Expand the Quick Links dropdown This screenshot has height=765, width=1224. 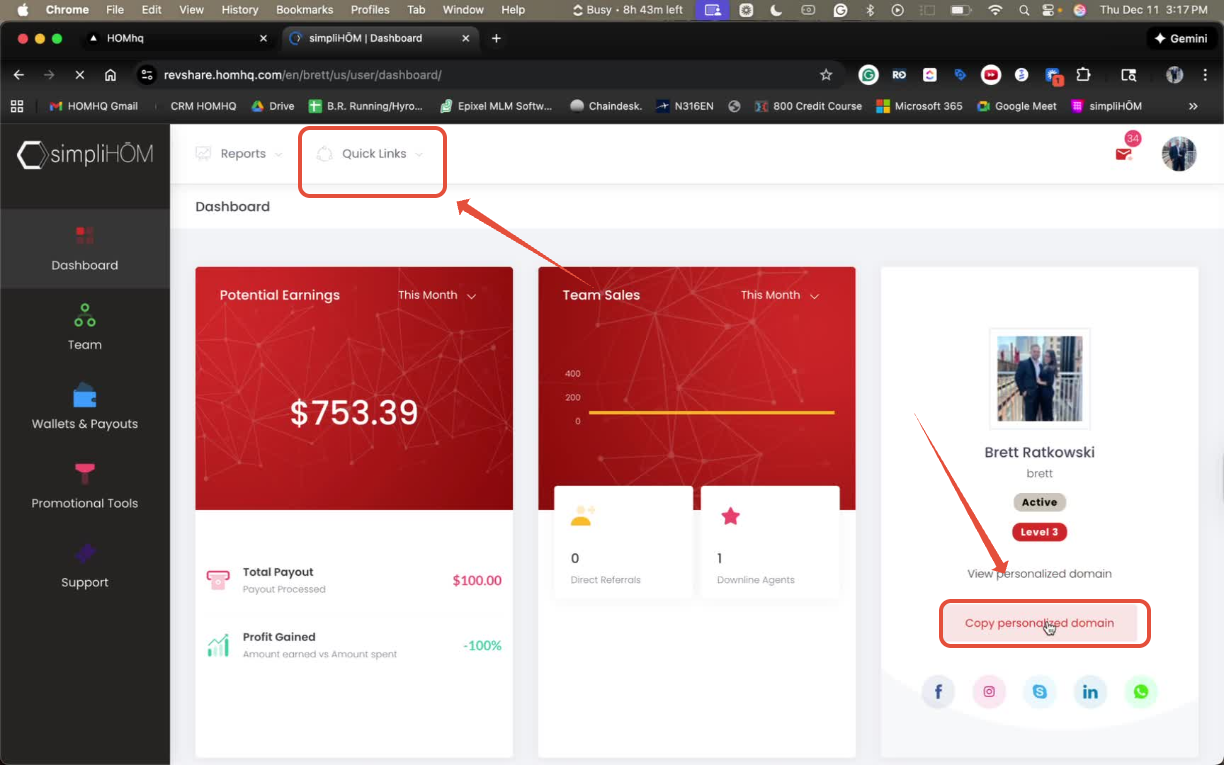[371, 154]
